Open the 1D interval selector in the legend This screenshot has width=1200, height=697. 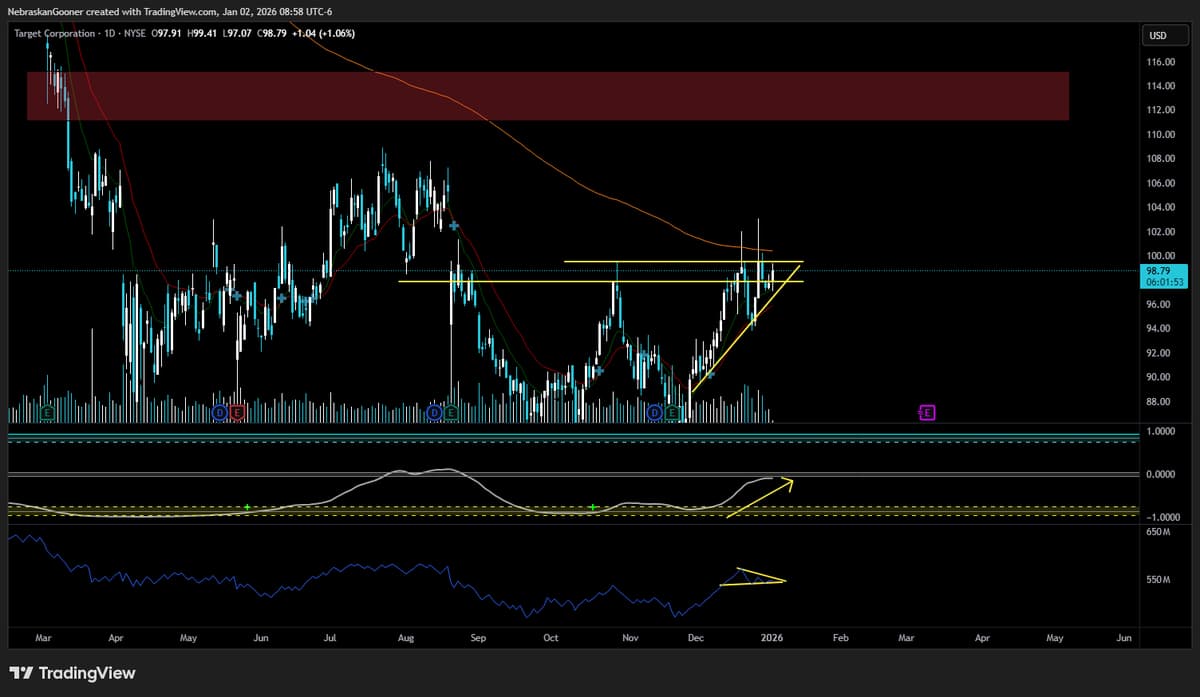(109, 33)
